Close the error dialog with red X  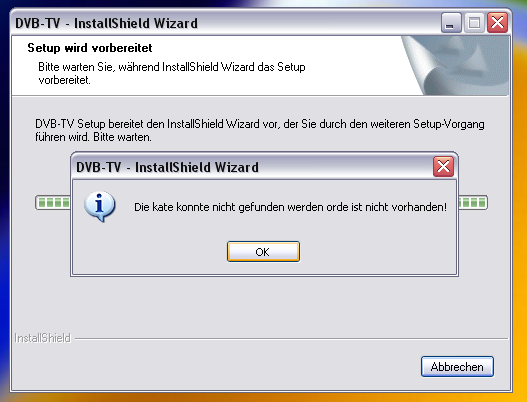pyautogui.click(x=443, y=167)
